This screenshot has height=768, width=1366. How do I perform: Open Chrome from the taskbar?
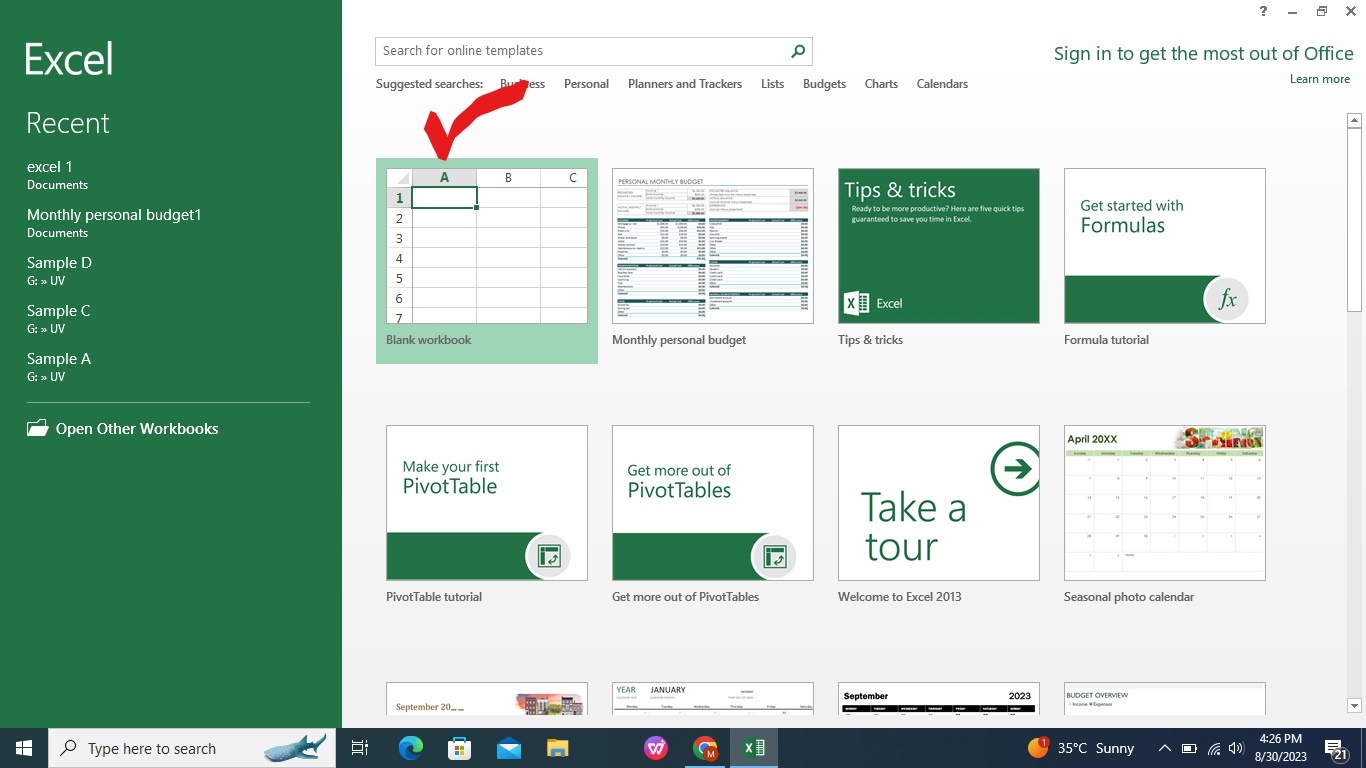tap(705, 747)
